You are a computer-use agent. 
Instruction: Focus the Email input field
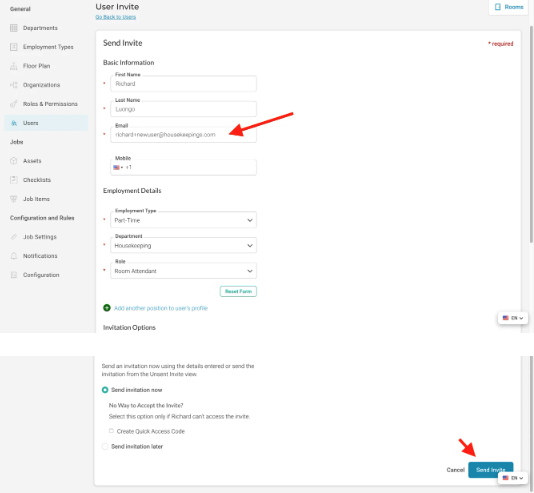(183, 135)
